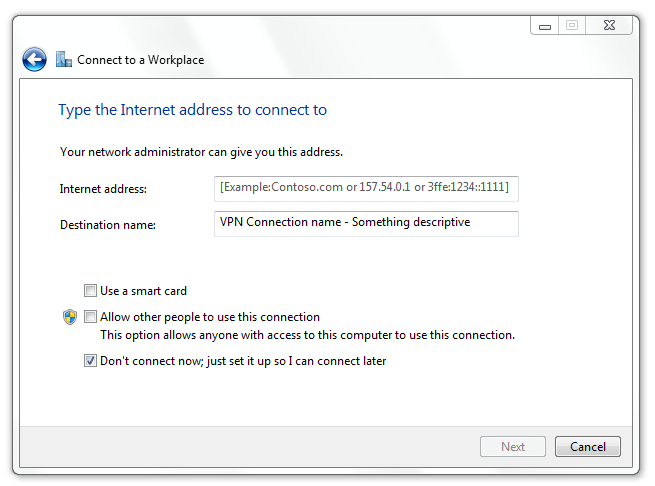Click the Internet address label
The image size is (655, 486).
coord(103,189)
